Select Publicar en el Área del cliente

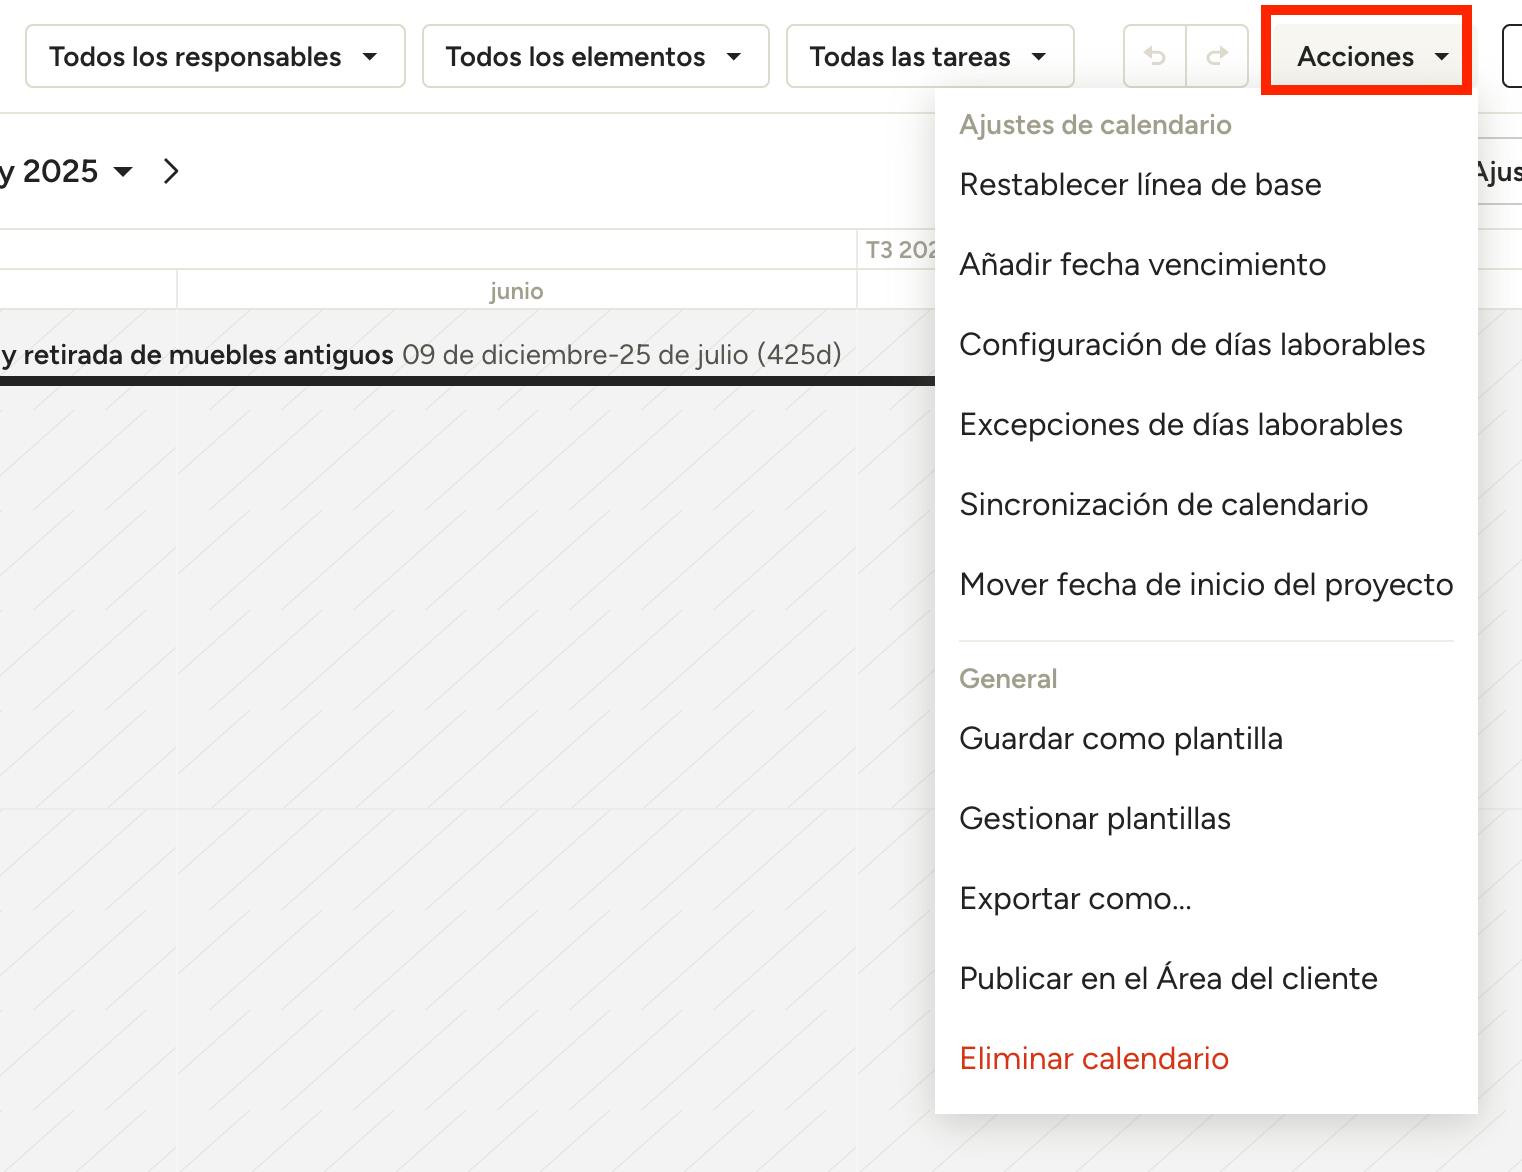pyautogui.click(x=1168, y=979)
